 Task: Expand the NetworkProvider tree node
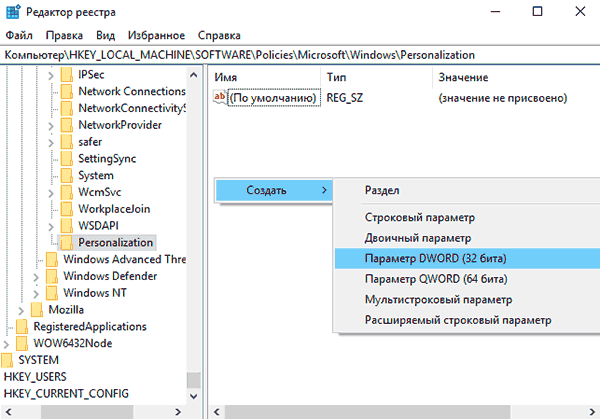(x=51, y=126)
